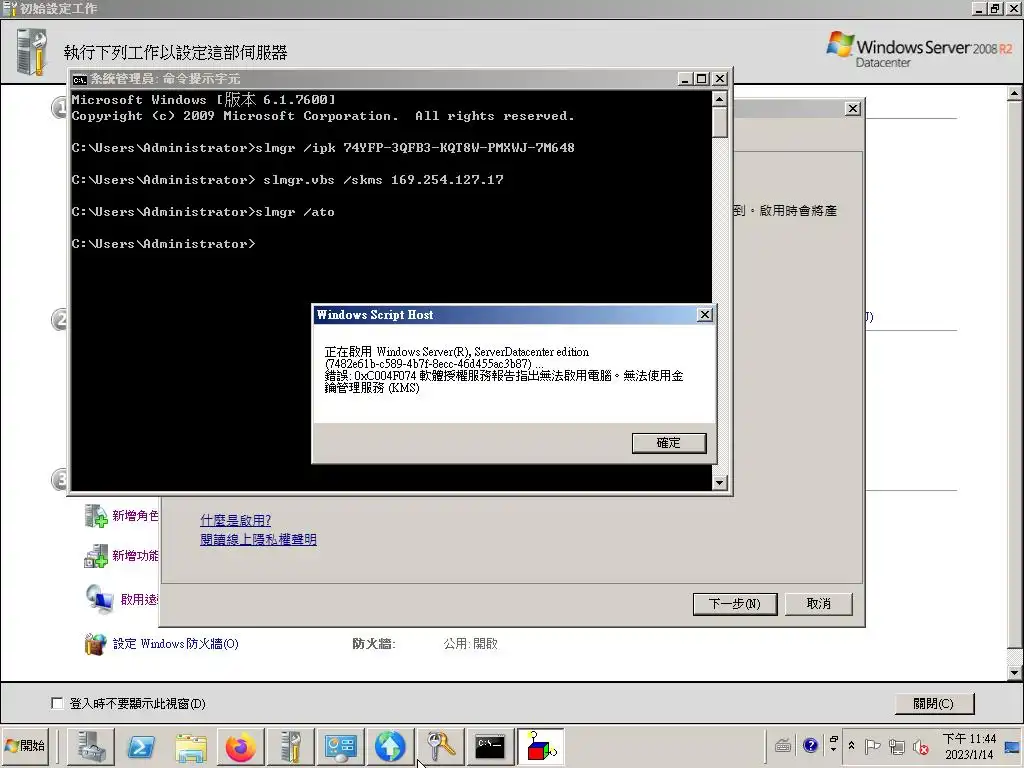
Task: Click the Action Center flag tray icon
Action: coord(872,746)
